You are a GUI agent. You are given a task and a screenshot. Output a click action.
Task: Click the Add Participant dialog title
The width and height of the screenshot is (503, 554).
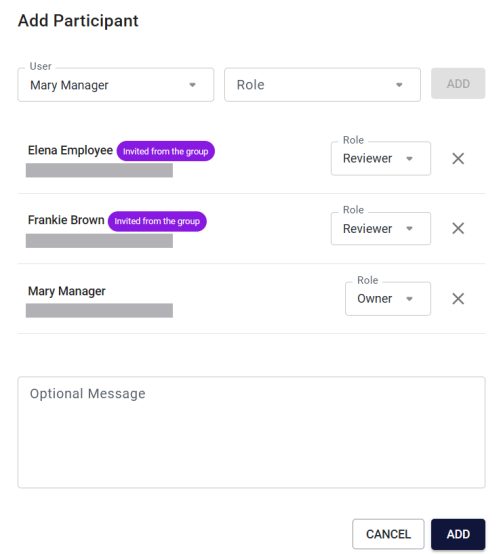pyautogui.click(x=78, y=21)
